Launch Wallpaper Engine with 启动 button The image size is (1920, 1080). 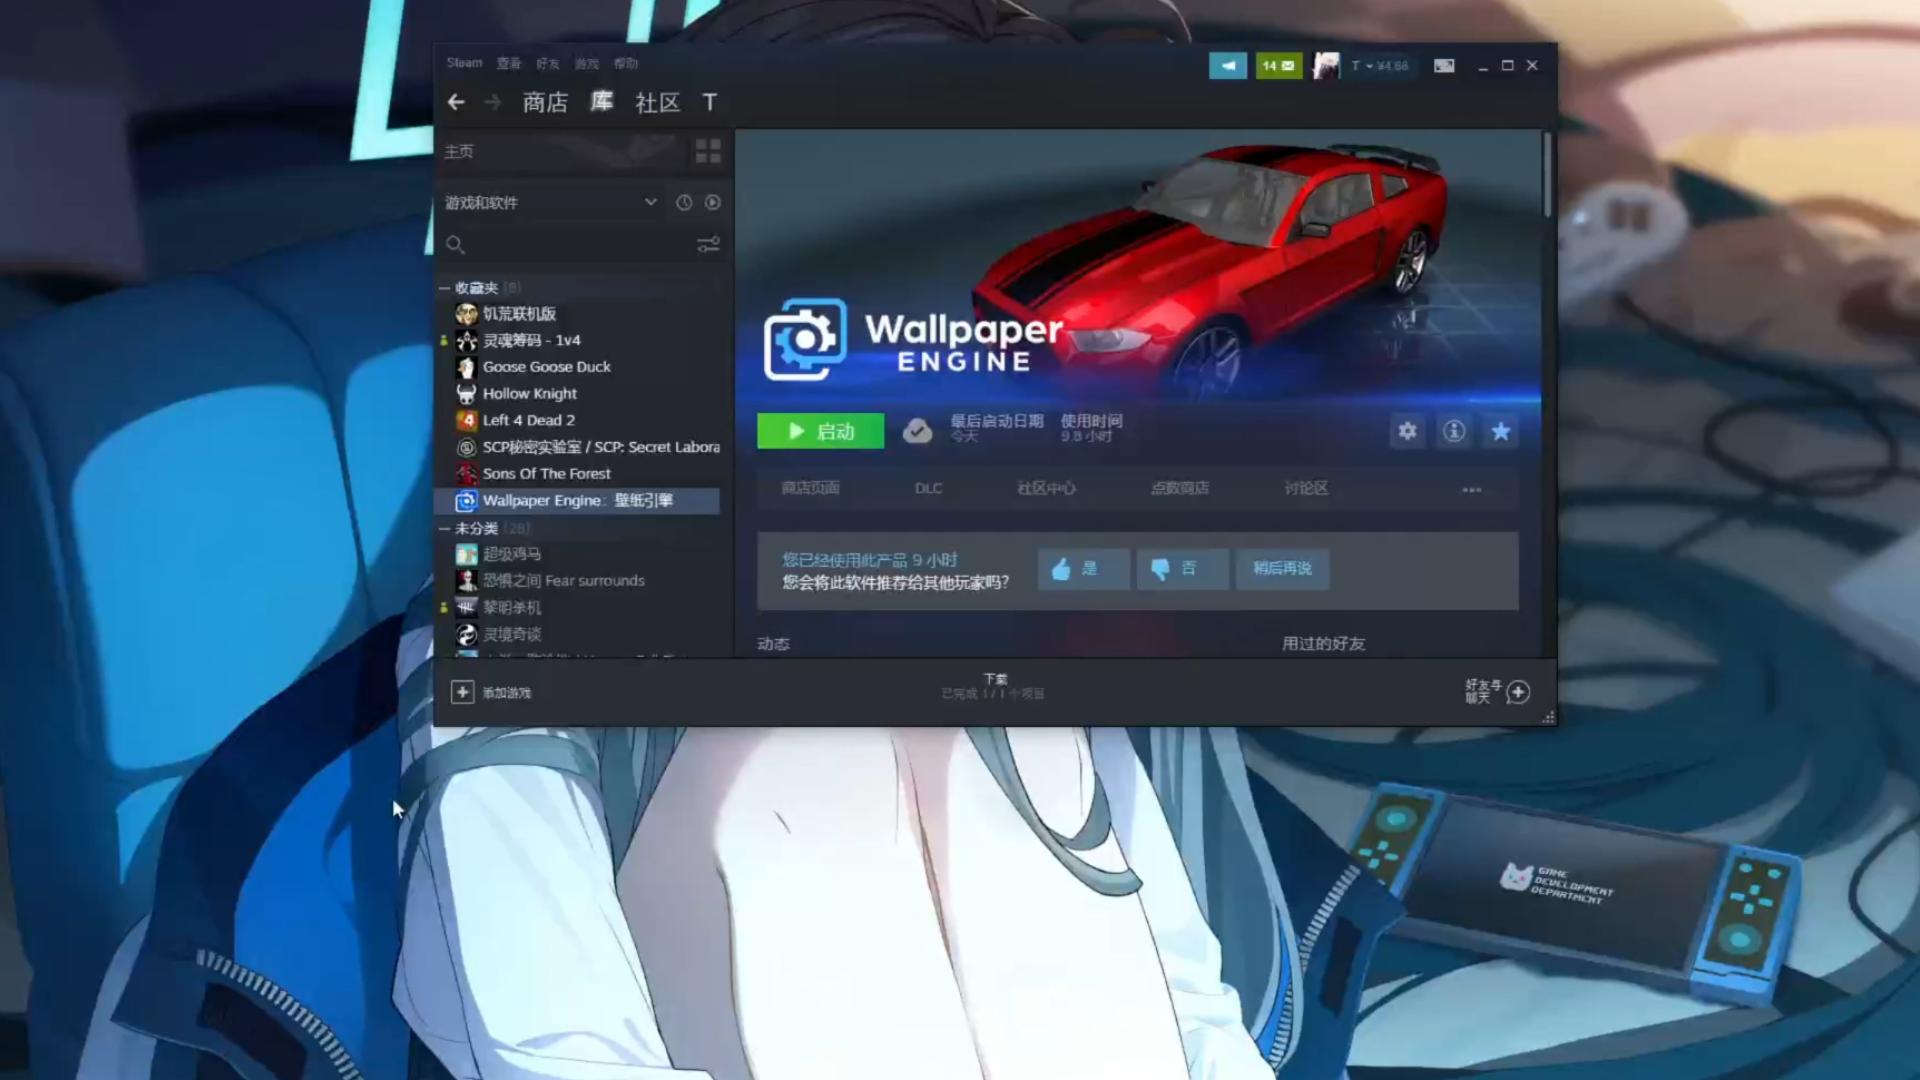[820, 431]
